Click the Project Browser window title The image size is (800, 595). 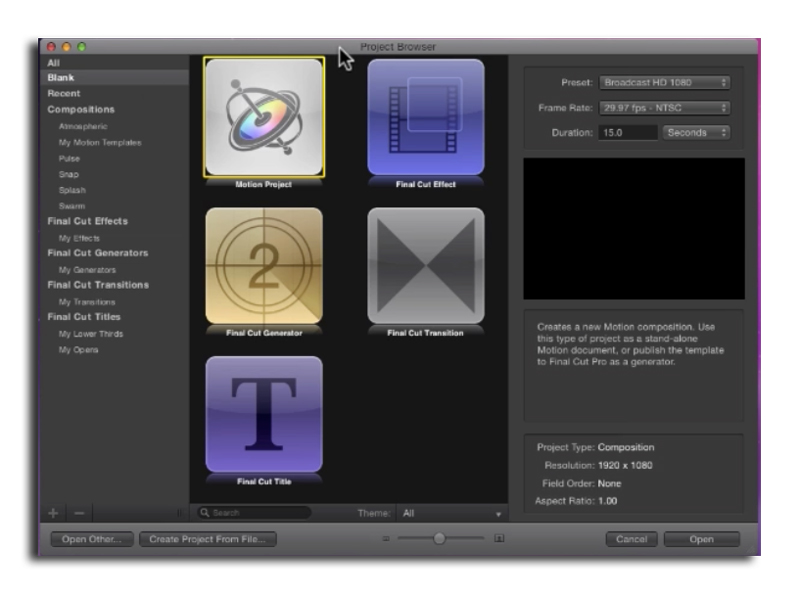tap(398, 47)
